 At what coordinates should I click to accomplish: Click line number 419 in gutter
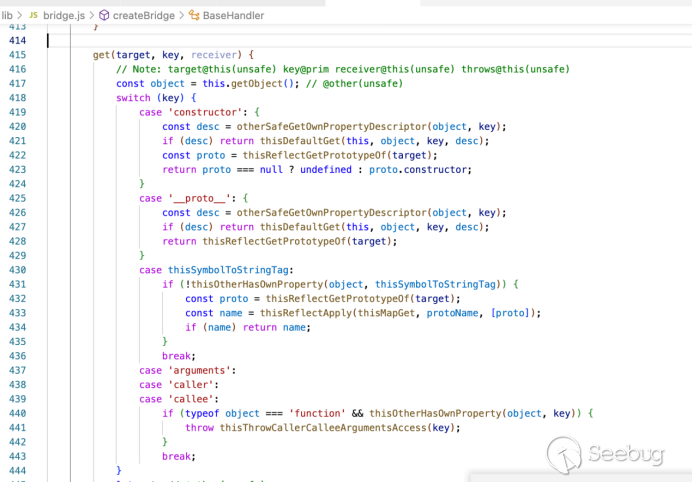tap(18, 112)
